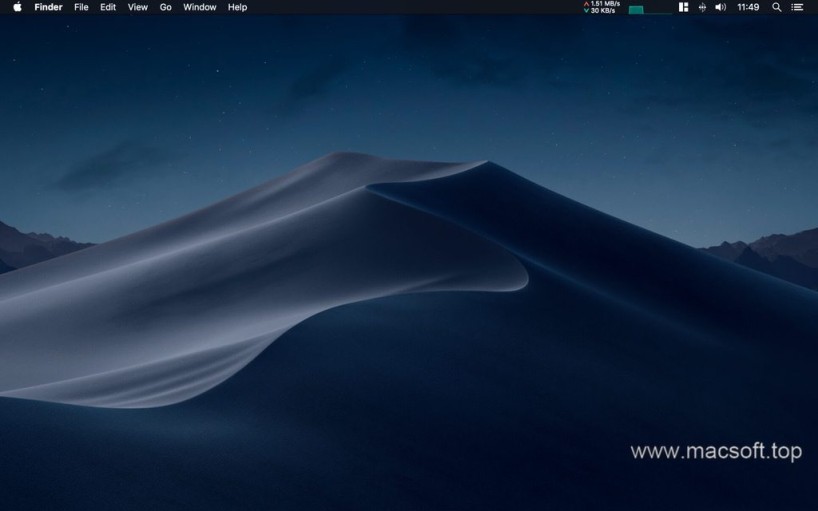Viewport: 818px width, 511px height.
Task: Click the 30 KB/s download speed indicator
Action: [x=602, y=11]
